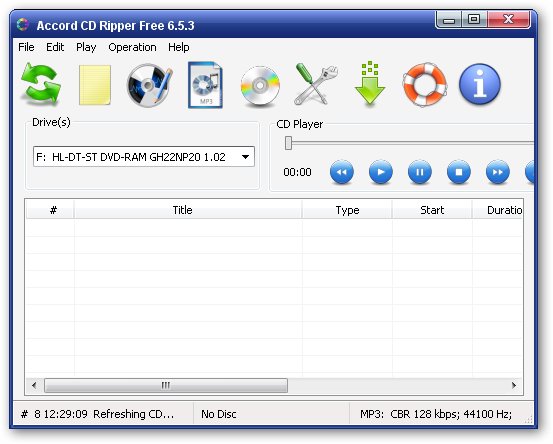This screenshot has width=553, height=444.
Task: Open the Play menu
Action: pyautogui.click(x=86, y=47)
